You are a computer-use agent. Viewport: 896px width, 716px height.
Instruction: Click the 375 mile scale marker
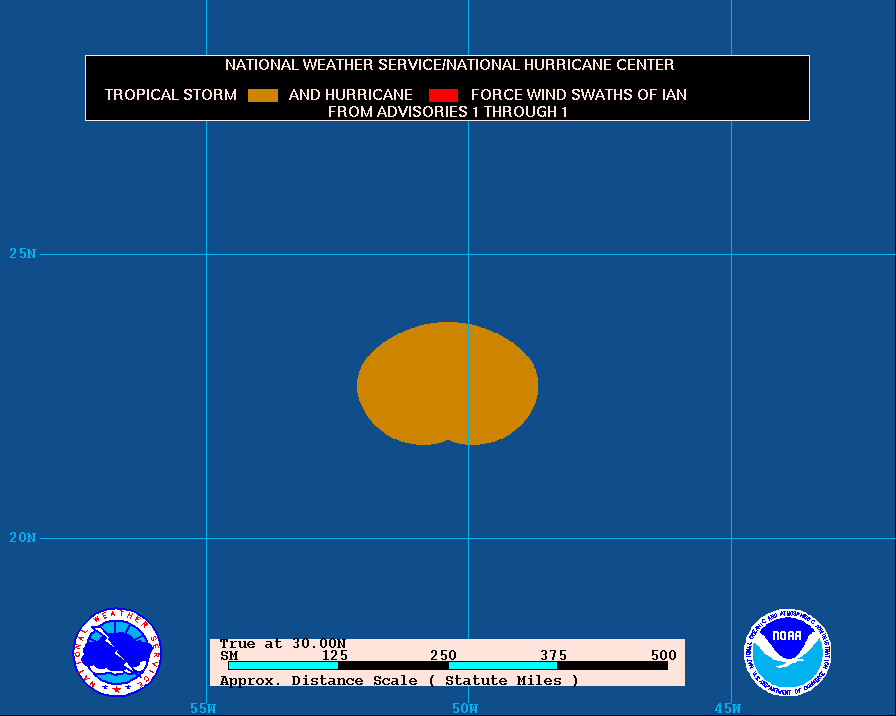[554, 655]
